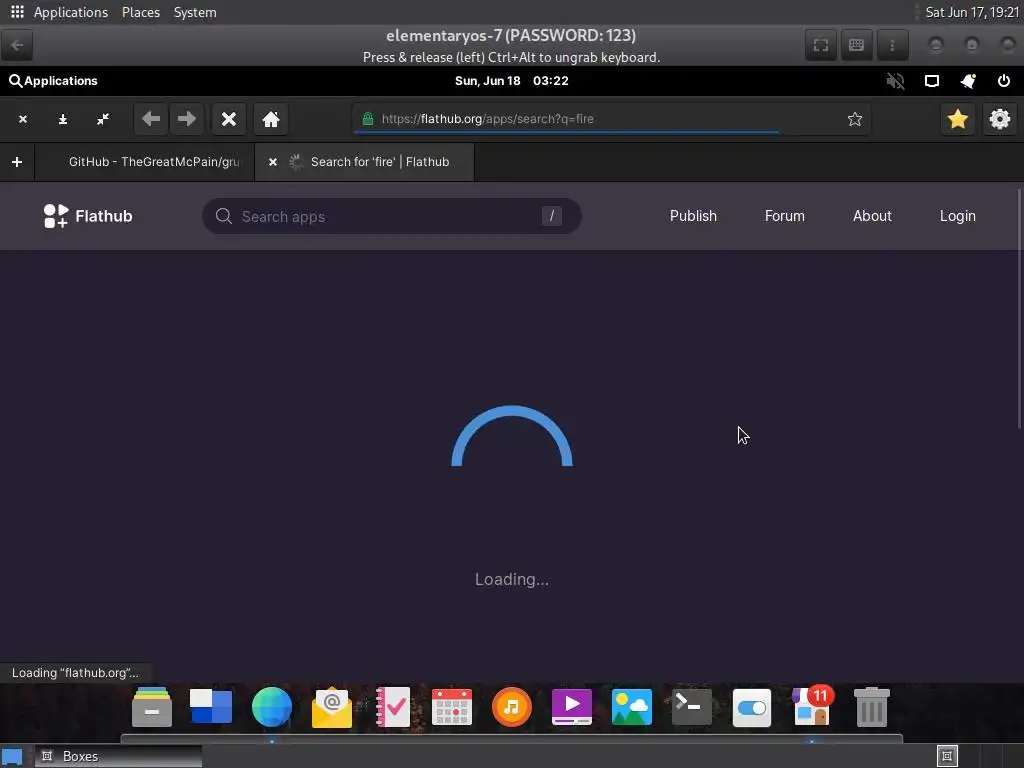
Task: Open the notifications bell indicator
Action: point(968,81)
